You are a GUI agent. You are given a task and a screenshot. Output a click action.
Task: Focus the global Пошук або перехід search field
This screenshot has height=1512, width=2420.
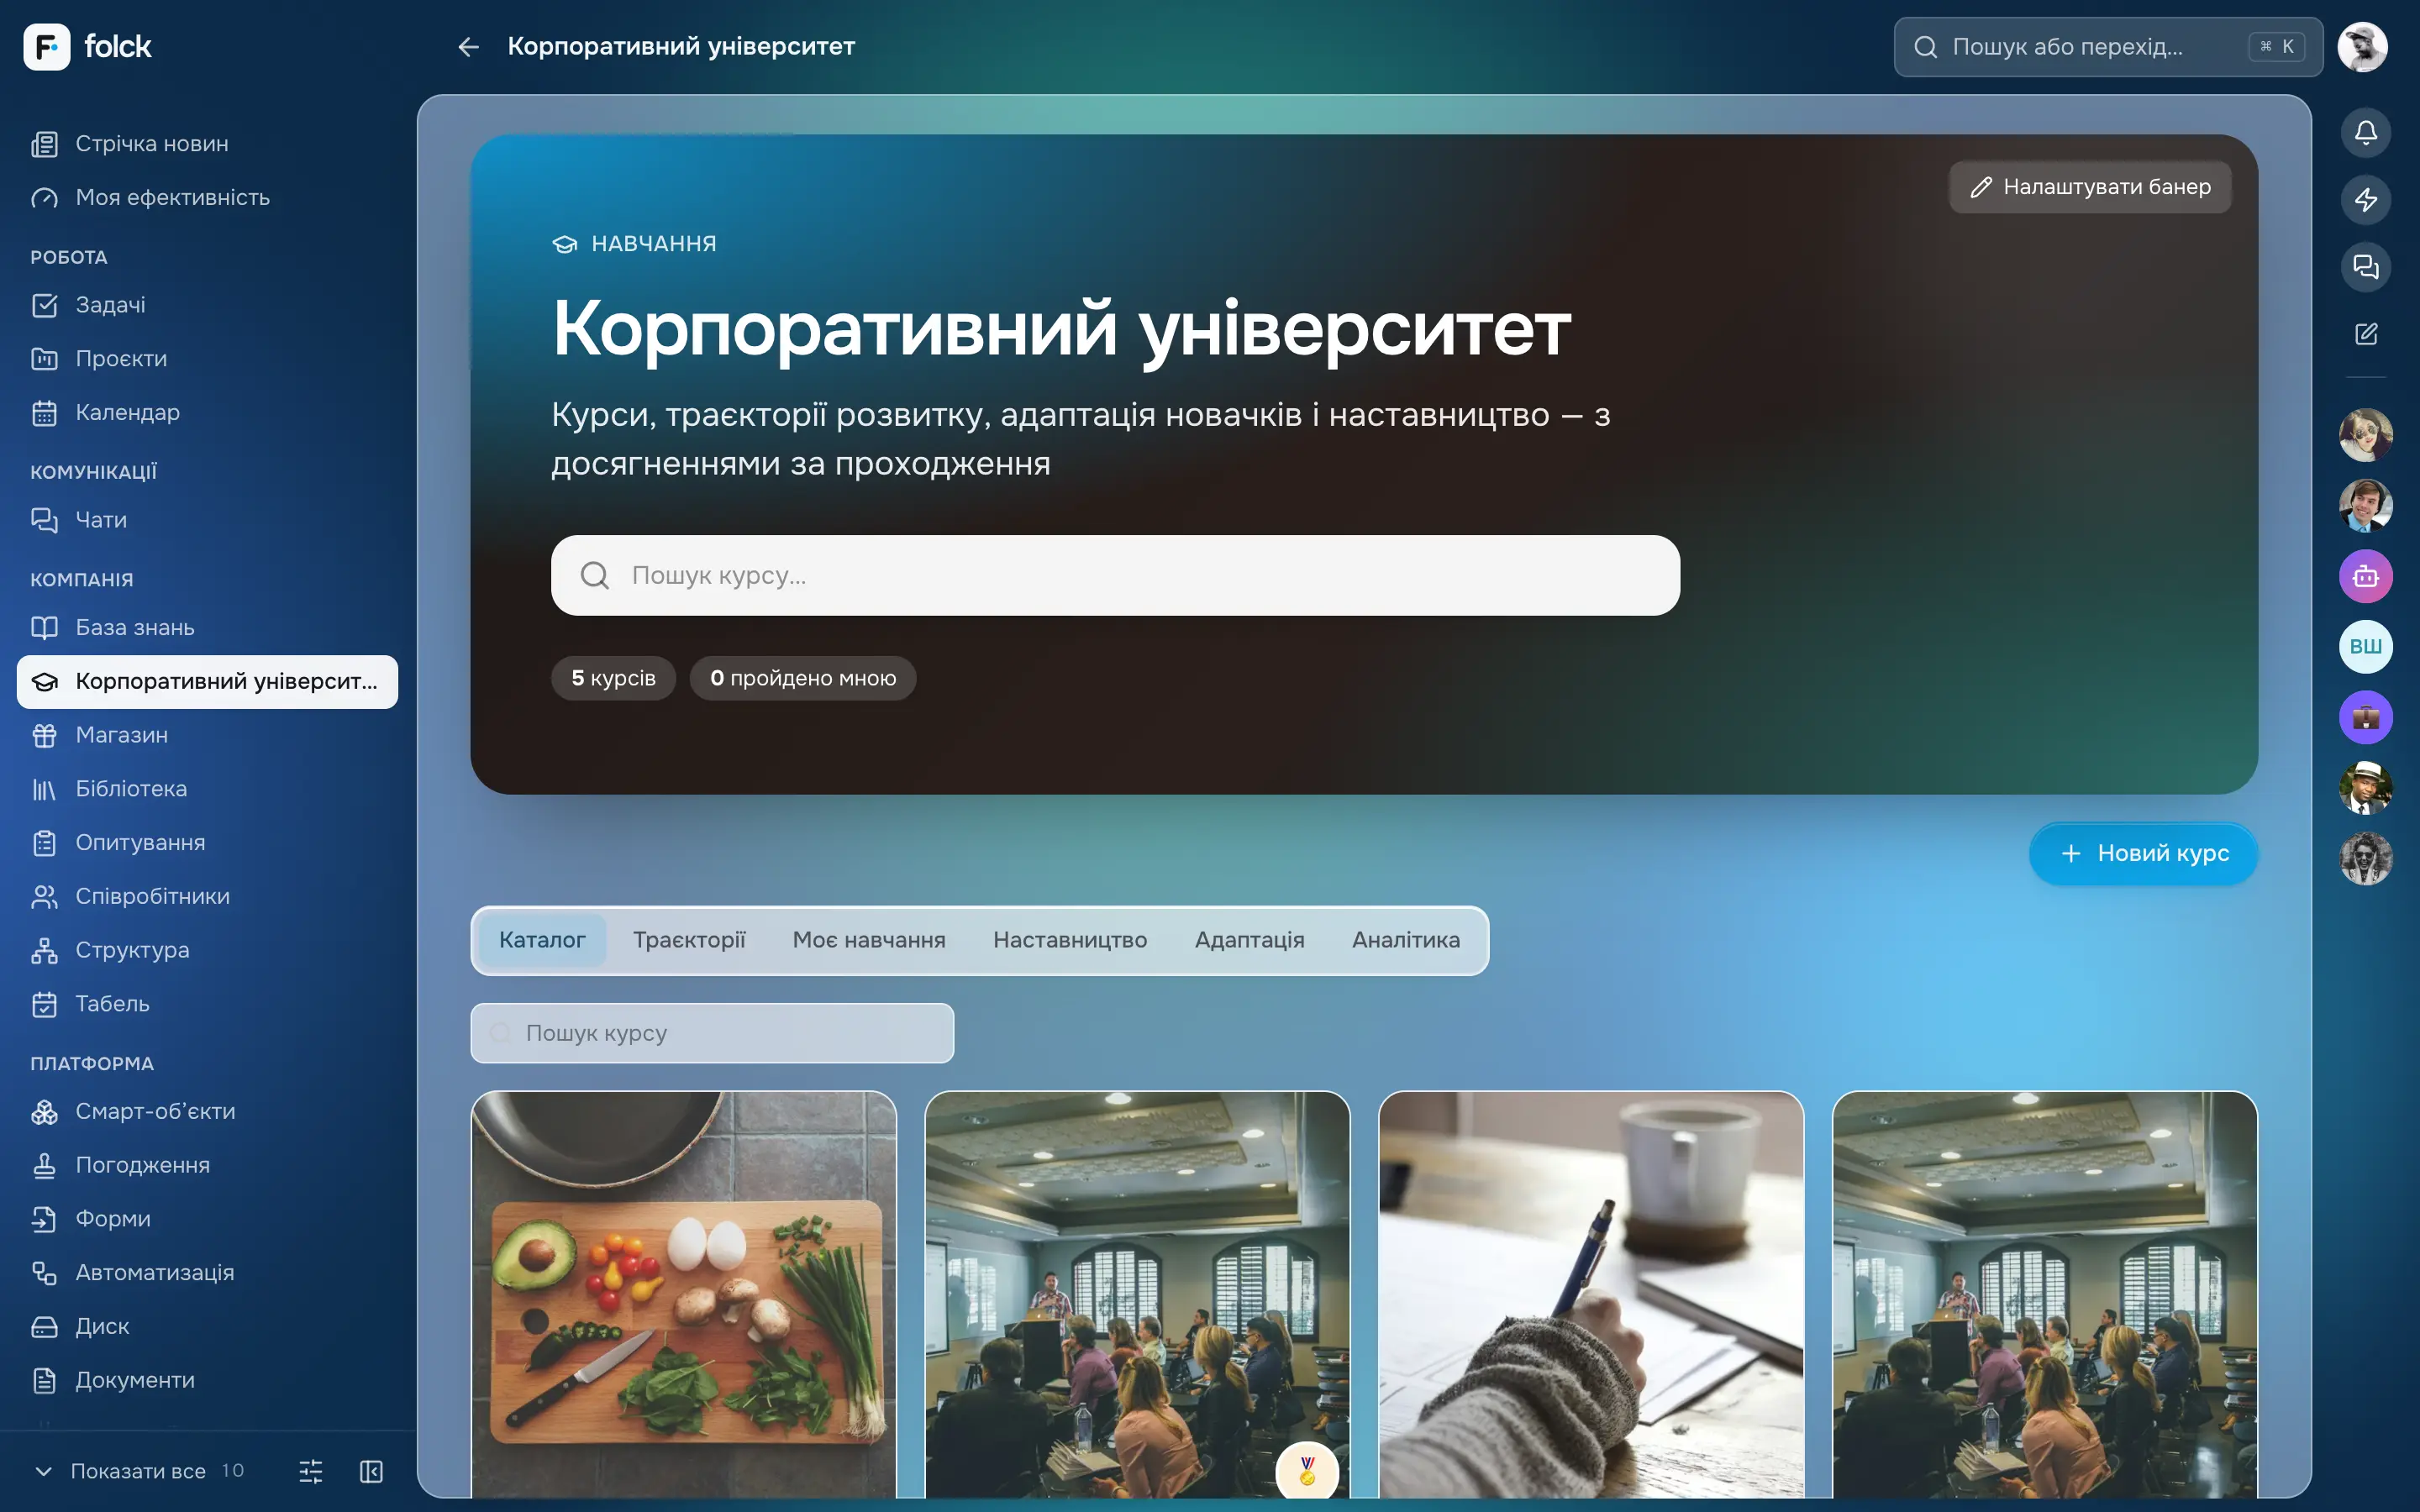(2108, 47)
